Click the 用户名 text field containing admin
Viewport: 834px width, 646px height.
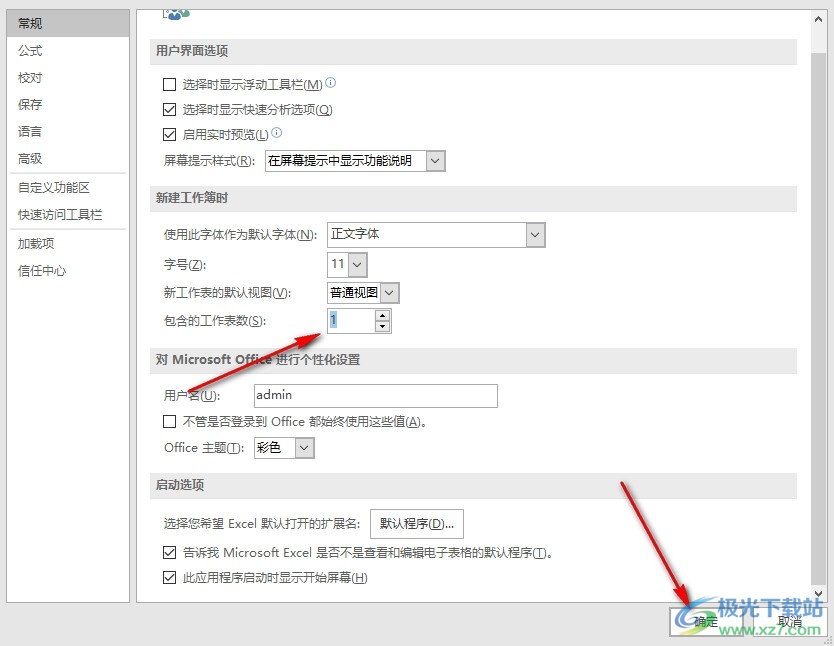(375, 396)
